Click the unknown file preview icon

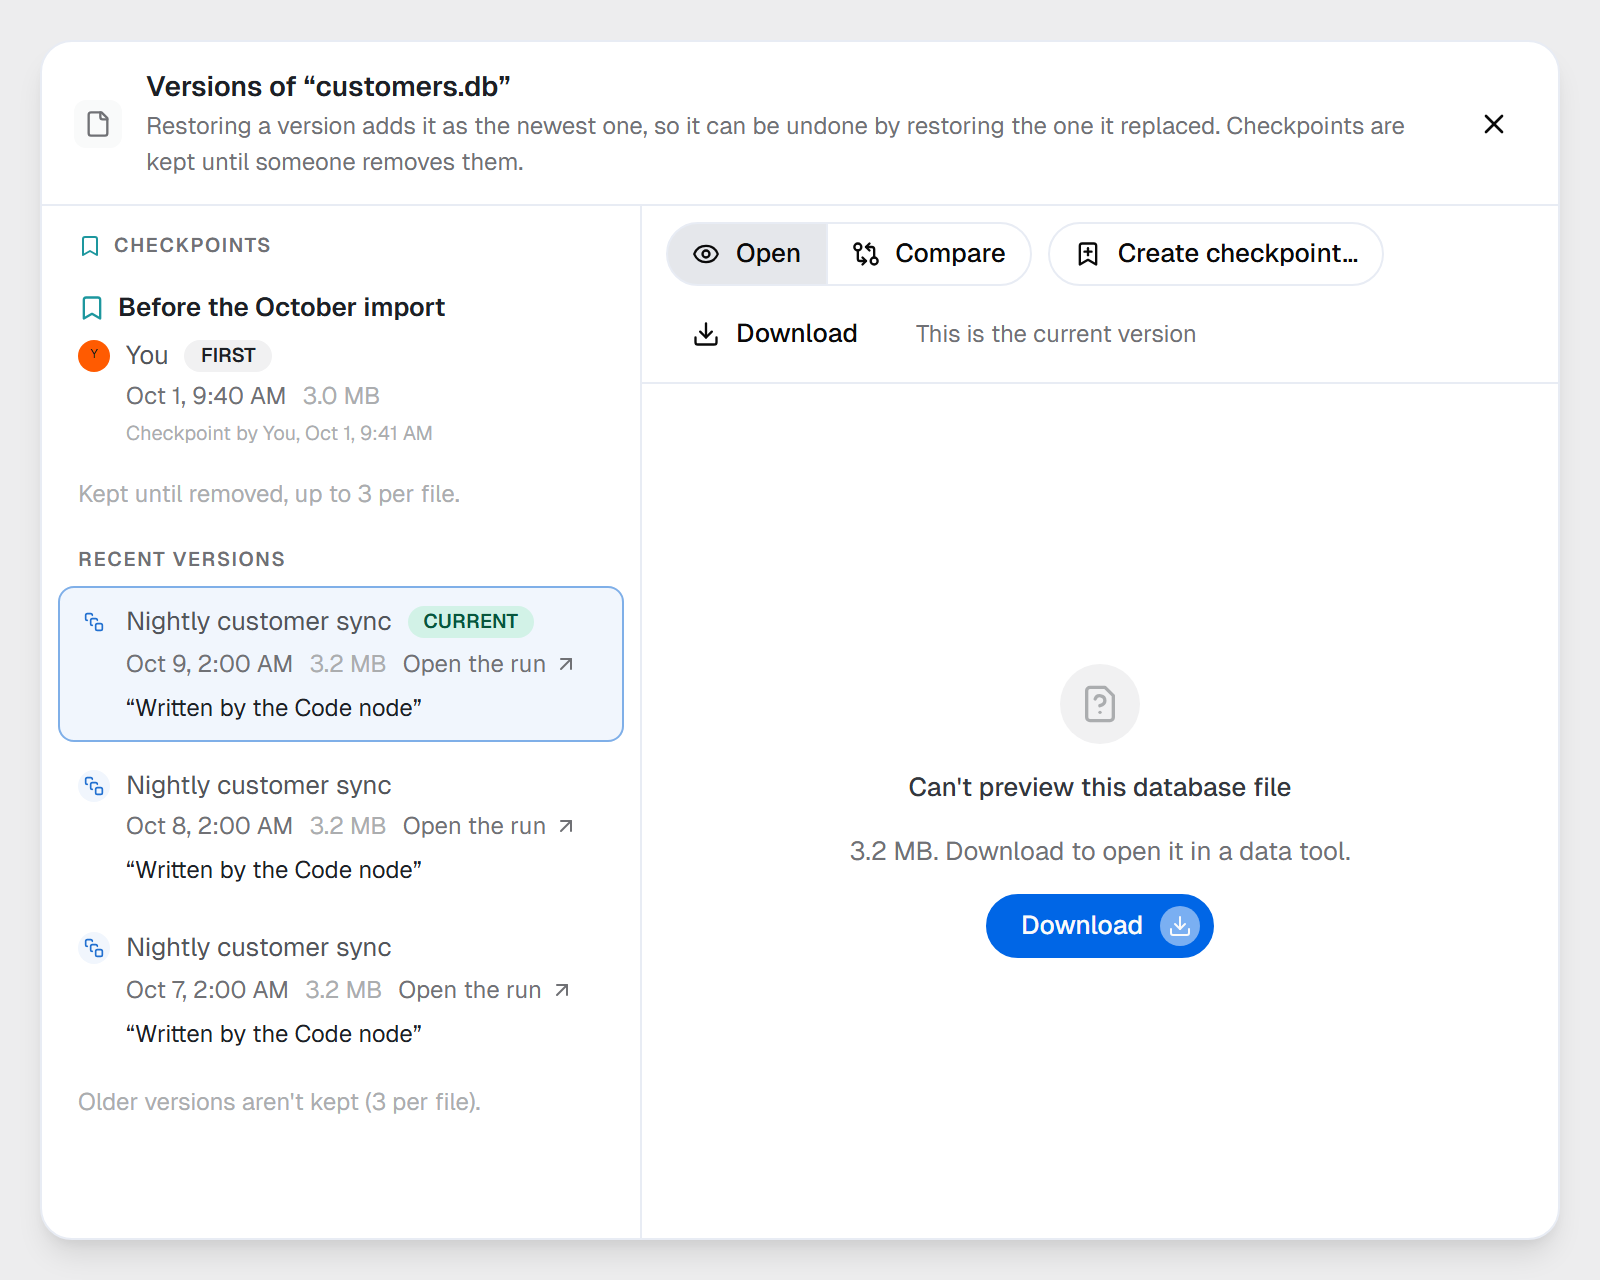coord(1100,704)
